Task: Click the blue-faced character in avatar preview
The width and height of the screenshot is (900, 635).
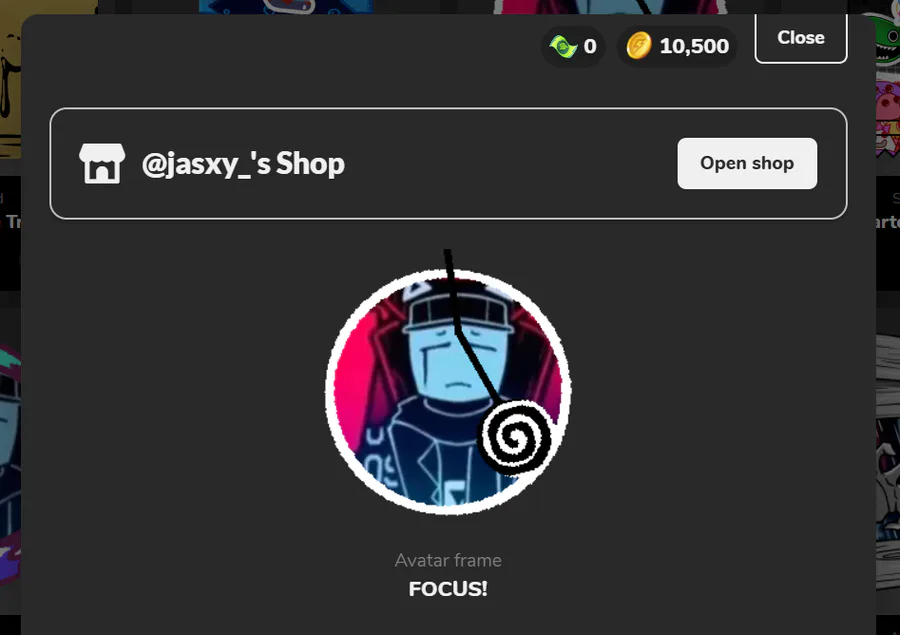Action: click(453, 367)
